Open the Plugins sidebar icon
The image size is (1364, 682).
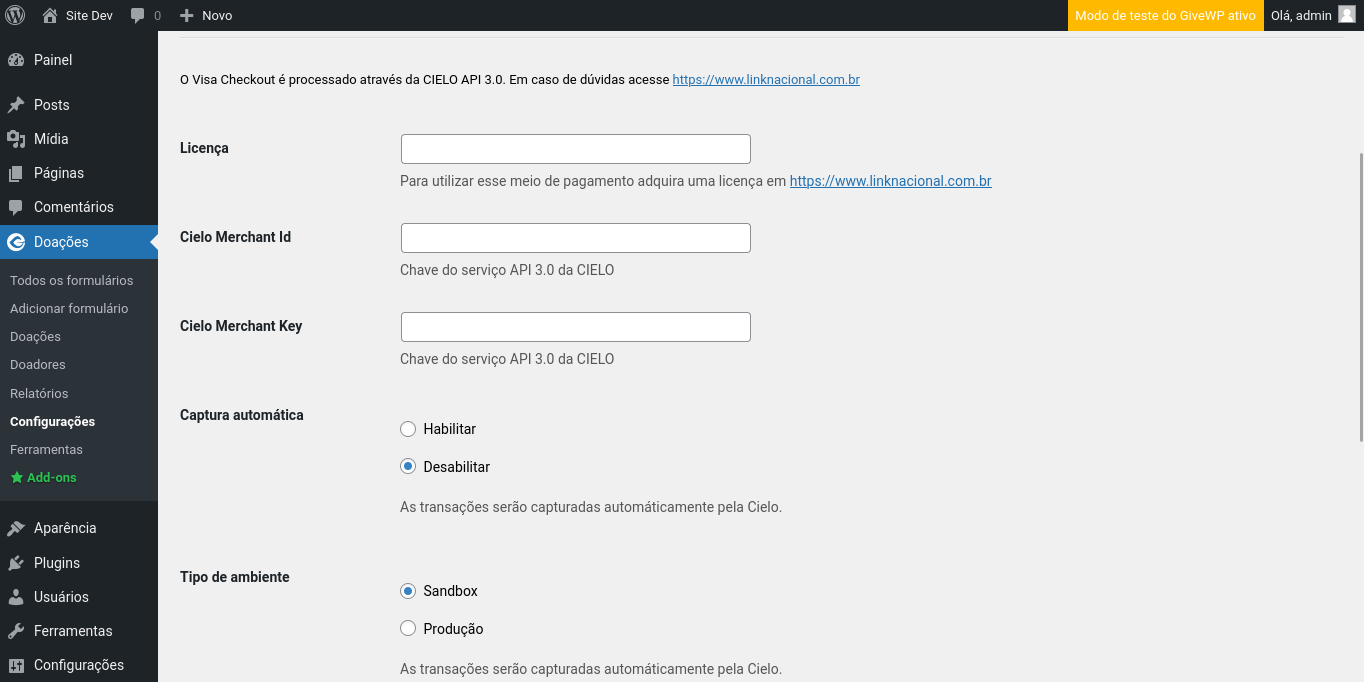coord(18,563)
